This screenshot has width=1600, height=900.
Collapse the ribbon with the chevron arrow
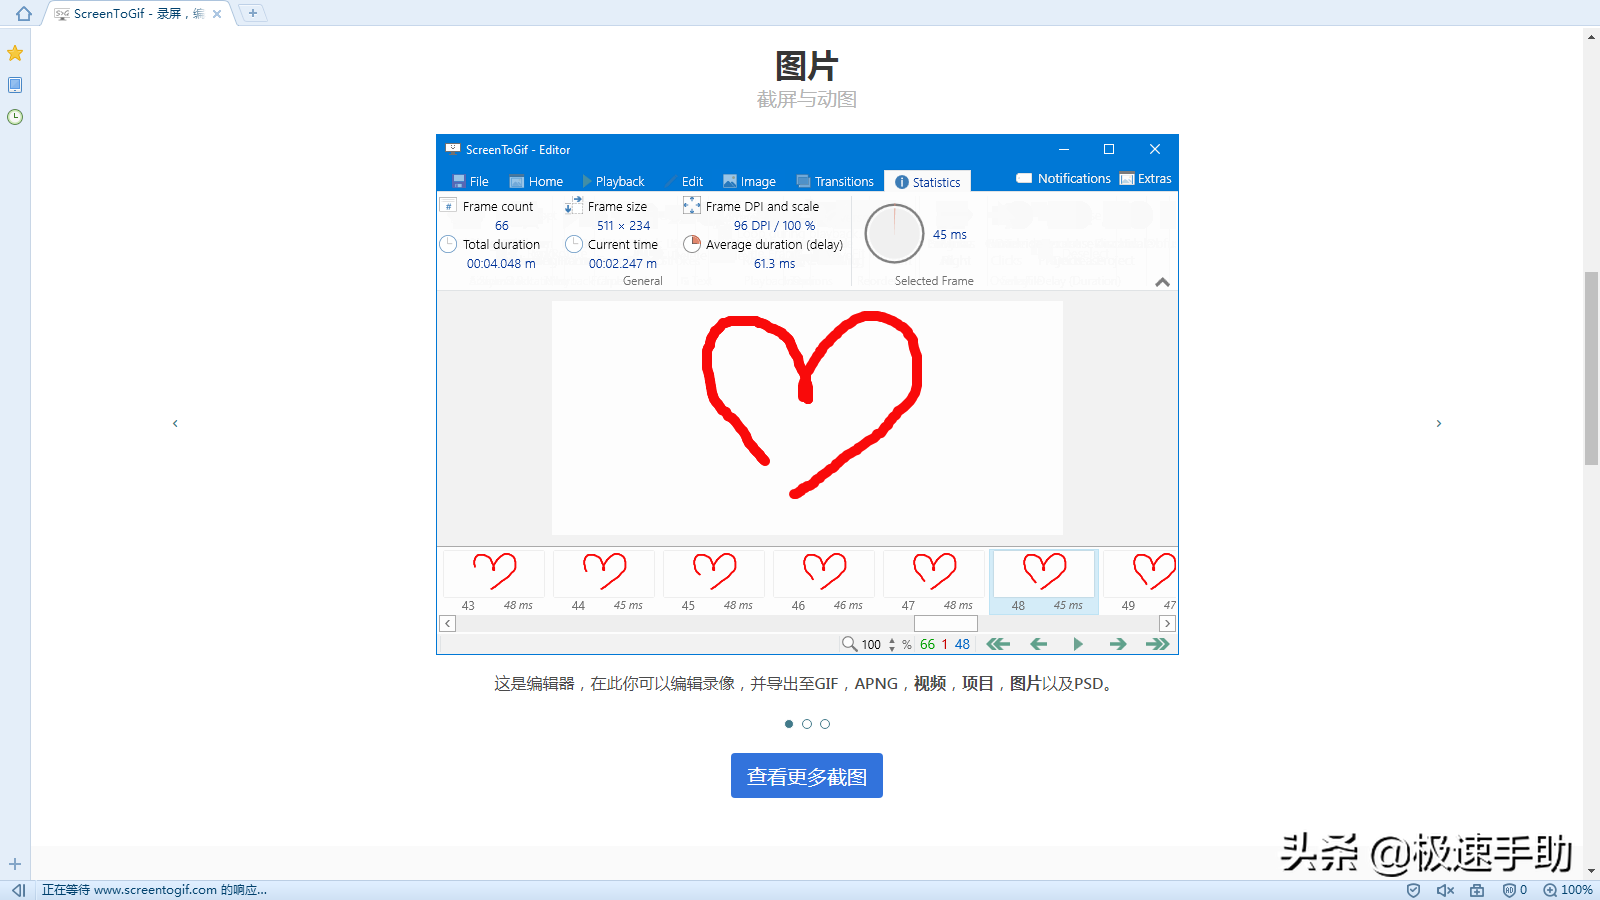click(1162, 282)
